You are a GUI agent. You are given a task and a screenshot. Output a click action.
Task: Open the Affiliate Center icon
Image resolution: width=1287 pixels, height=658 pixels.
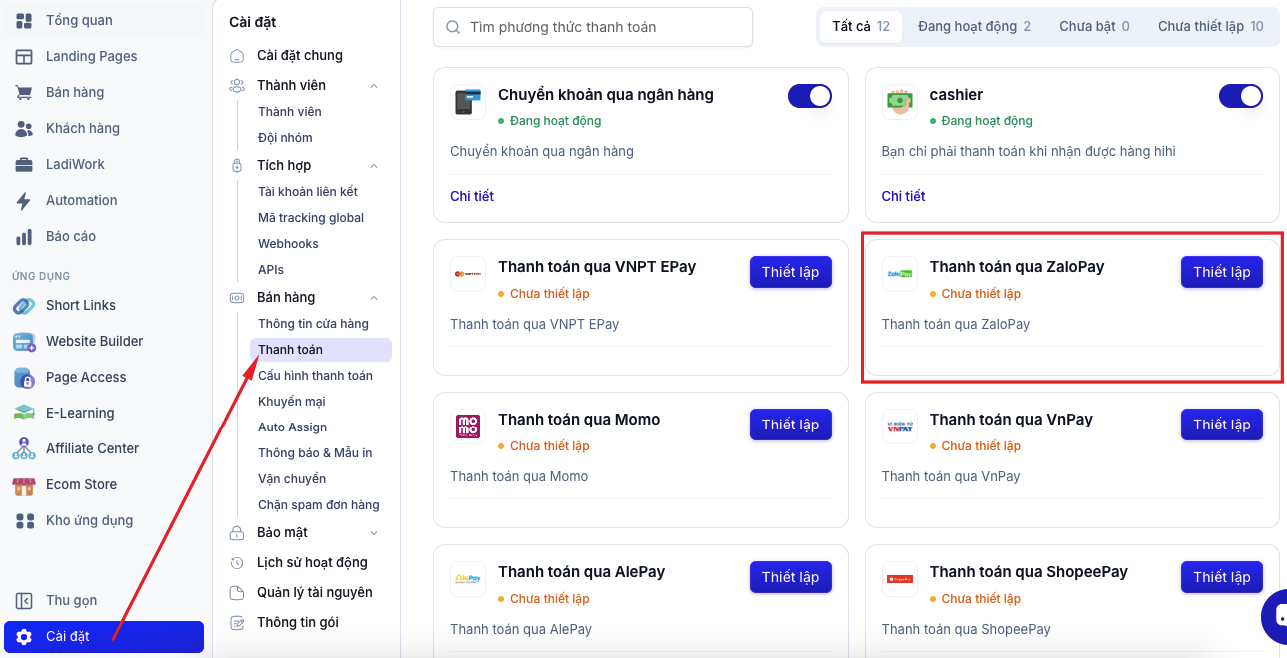(x=24, y=448)
